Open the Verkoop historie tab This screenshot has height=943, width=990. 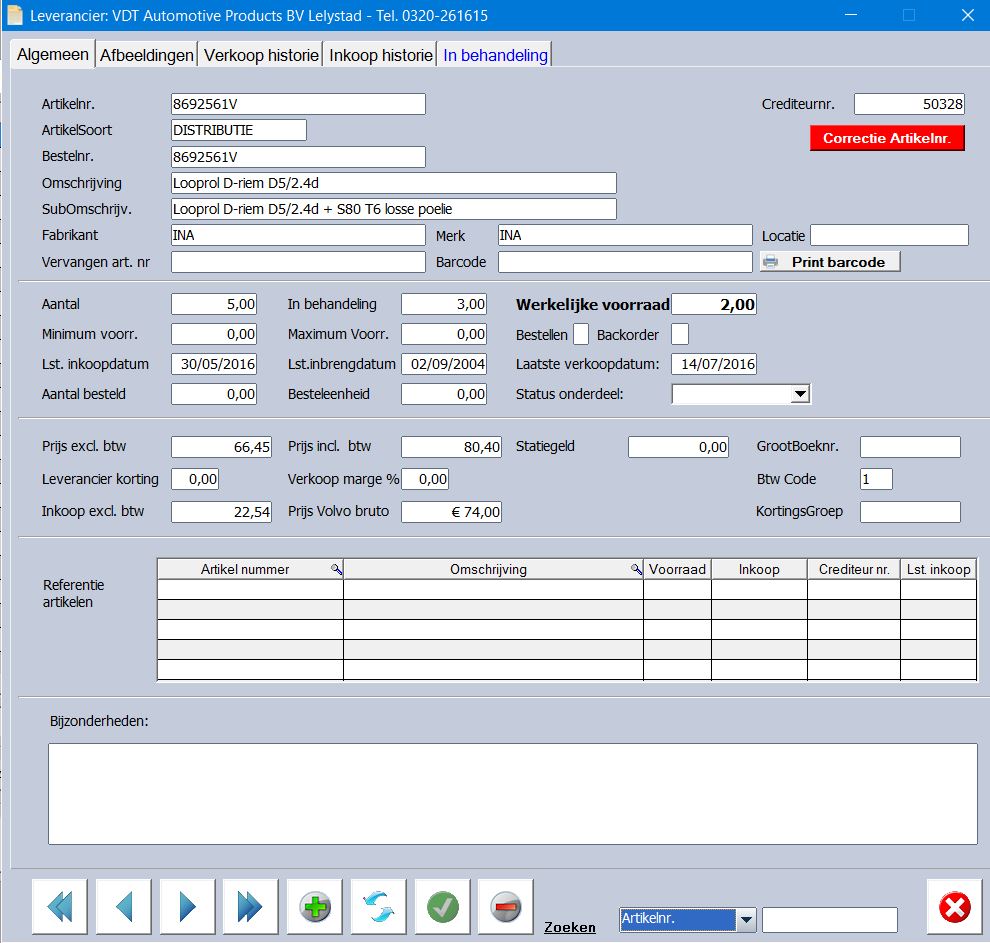click(261, 55)
